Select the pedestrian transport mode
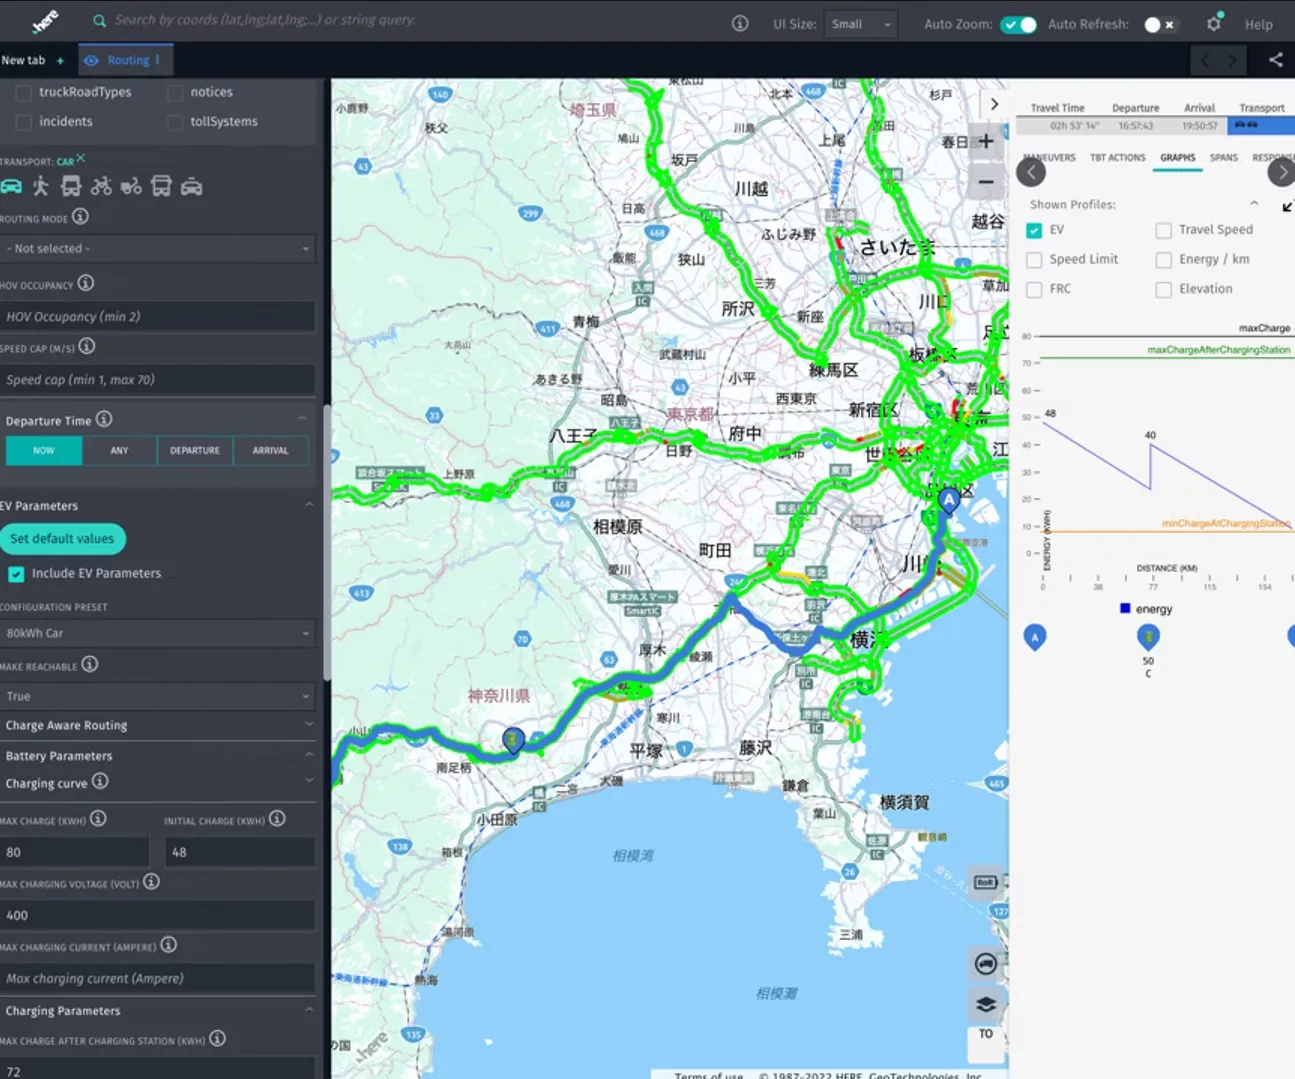Image resolution: width=1295 pixels, height=1079 pixels. pyautogui.click(x=41, y=186)
